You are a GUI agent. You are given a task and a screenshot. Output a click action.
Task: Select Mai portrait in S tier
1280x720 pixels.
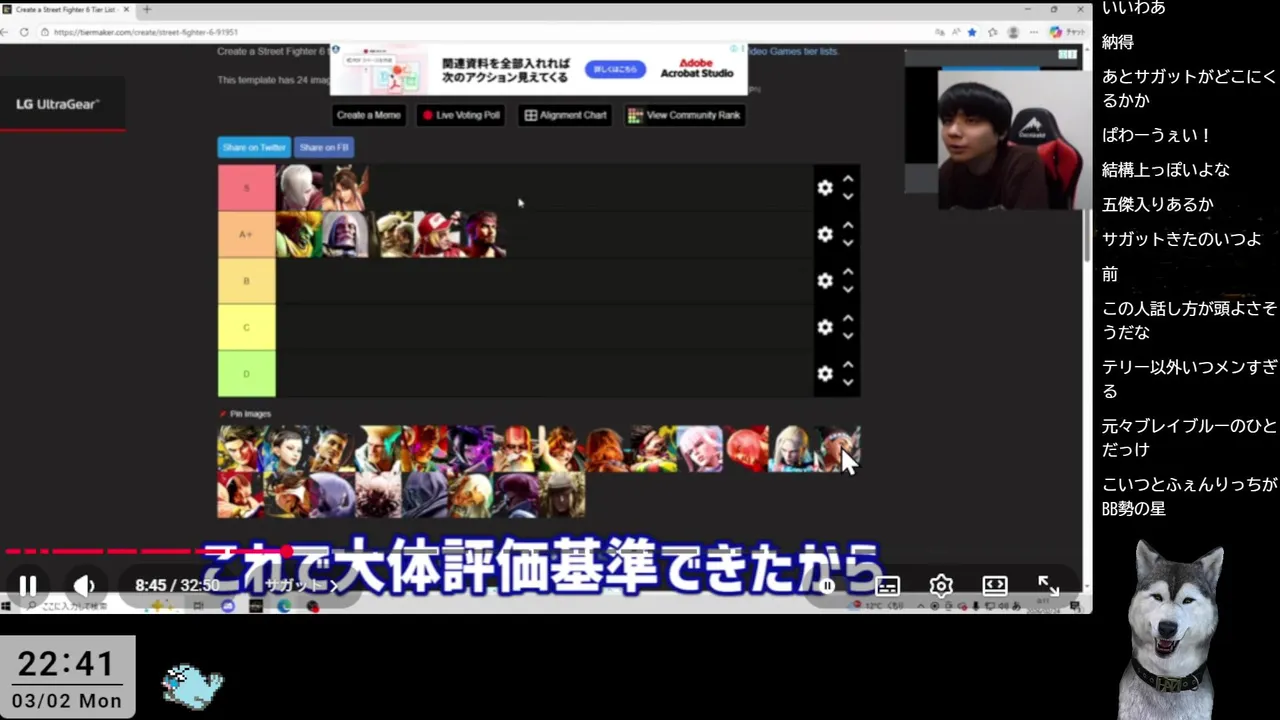[x=345, y=188]
